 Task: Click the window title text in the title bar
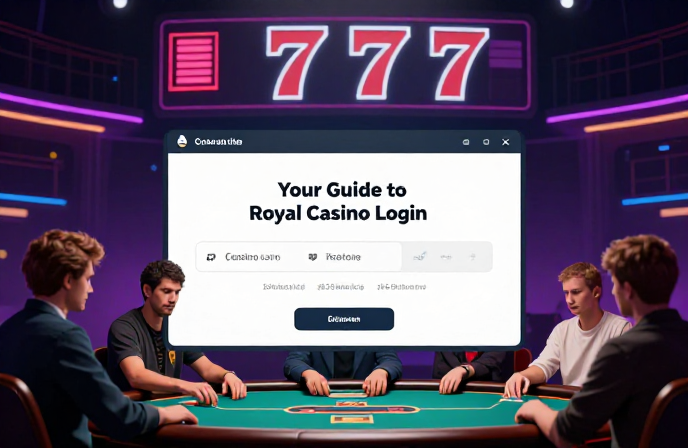pyautogui.click(x=218, y=142)
